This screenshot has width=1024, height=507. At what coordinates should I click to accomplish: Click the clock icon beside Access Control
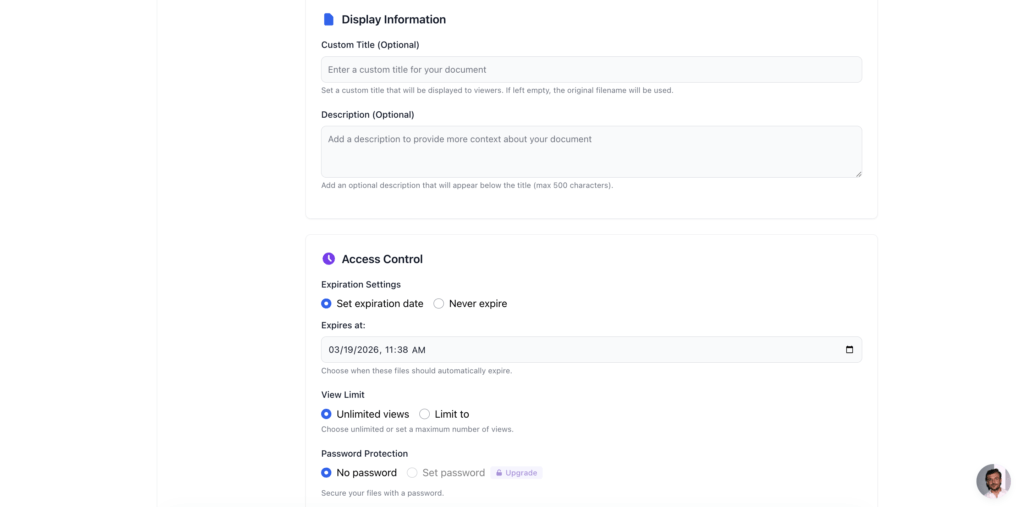328,259
